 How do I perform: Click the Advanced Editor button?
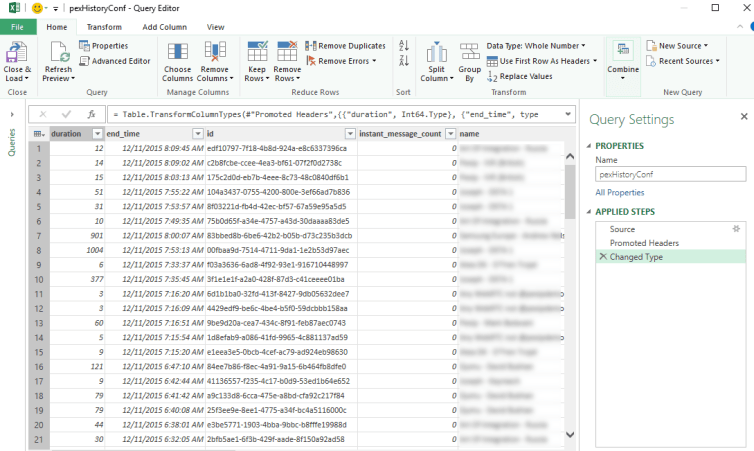115,61
